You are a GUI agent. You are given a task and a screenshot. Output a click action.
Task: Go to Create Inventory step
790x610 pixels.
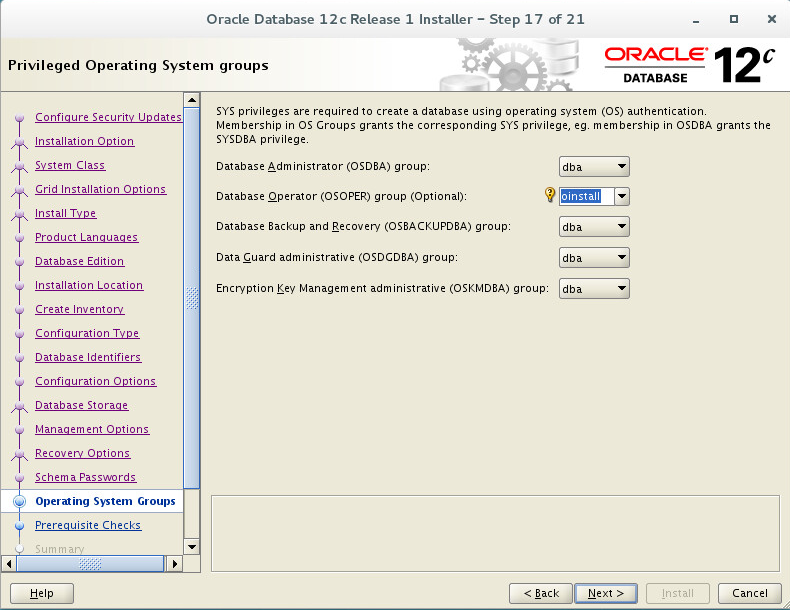(x=80, y=309)
